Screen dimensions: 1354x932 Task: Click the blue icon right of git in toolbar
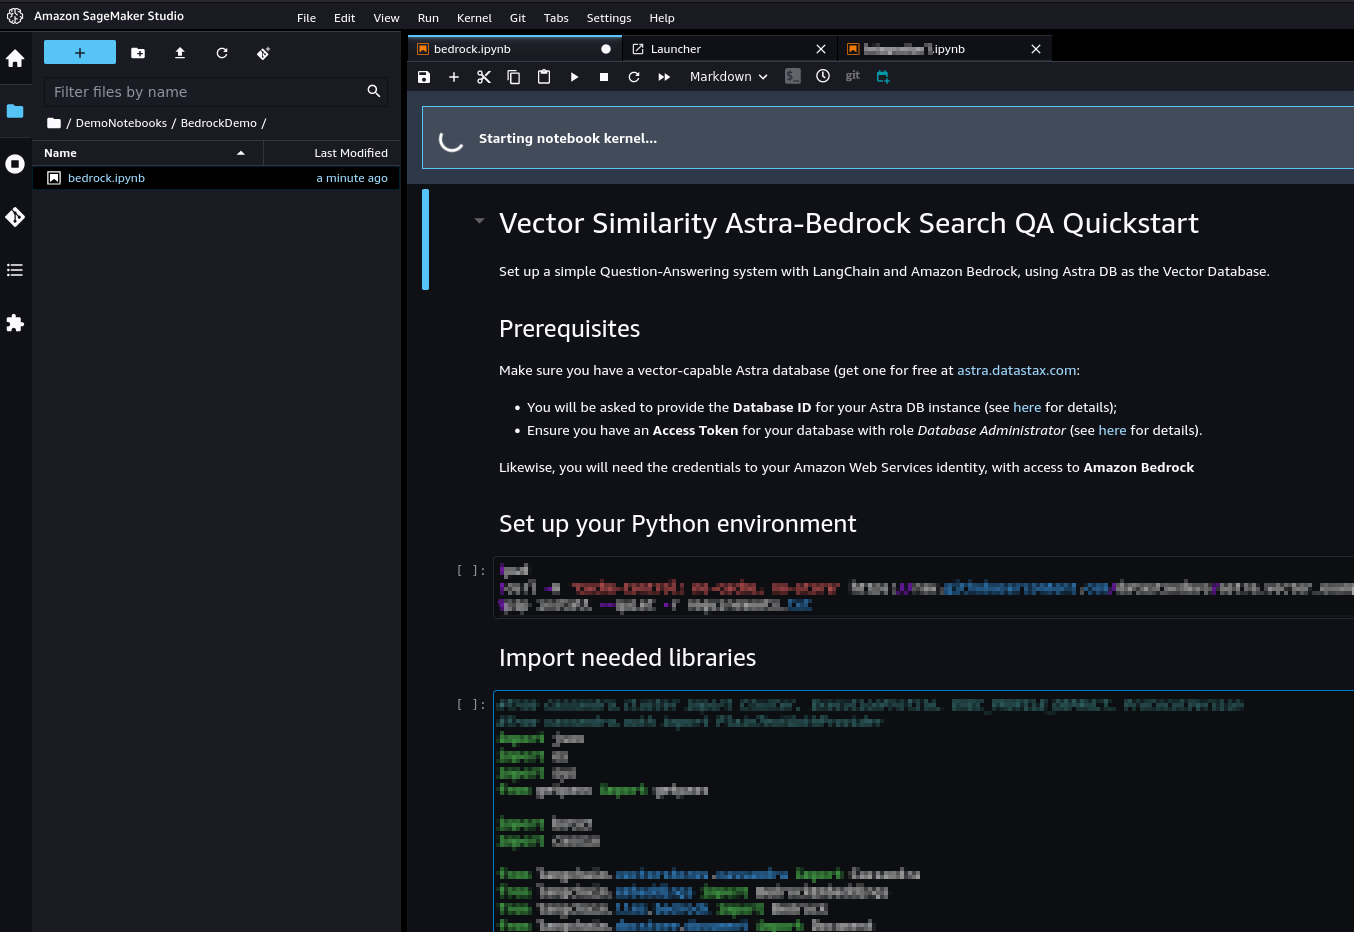883,77
